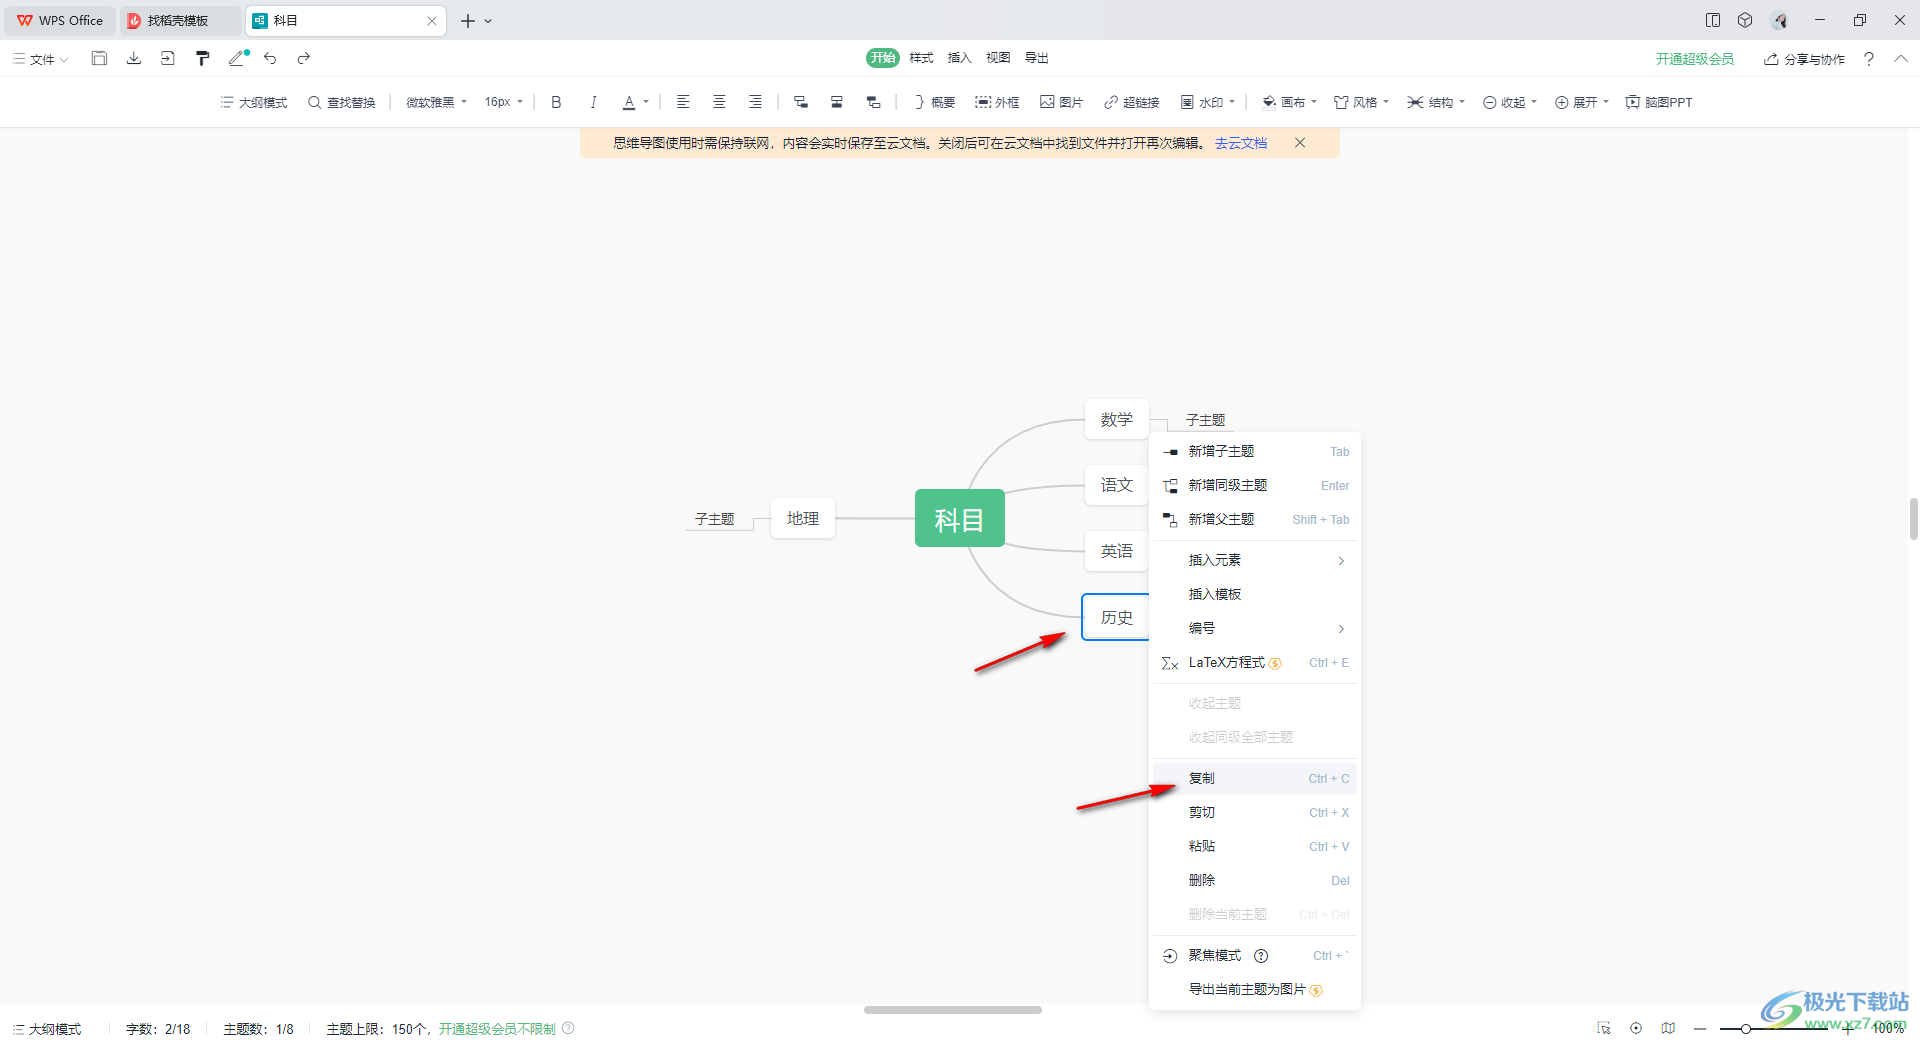Viewport: 1920px width, 1040px height.
Task: Switch to the 插入 ribbon tab
Action: [959, 58]
